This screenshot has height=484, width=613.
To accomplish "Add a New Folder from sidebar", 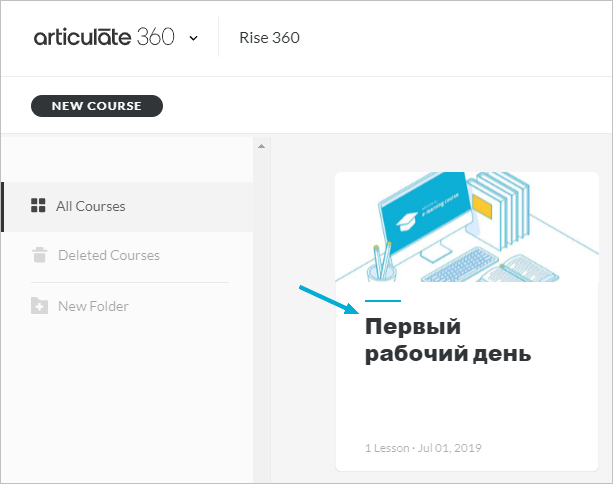I will [x=93, y=306].
